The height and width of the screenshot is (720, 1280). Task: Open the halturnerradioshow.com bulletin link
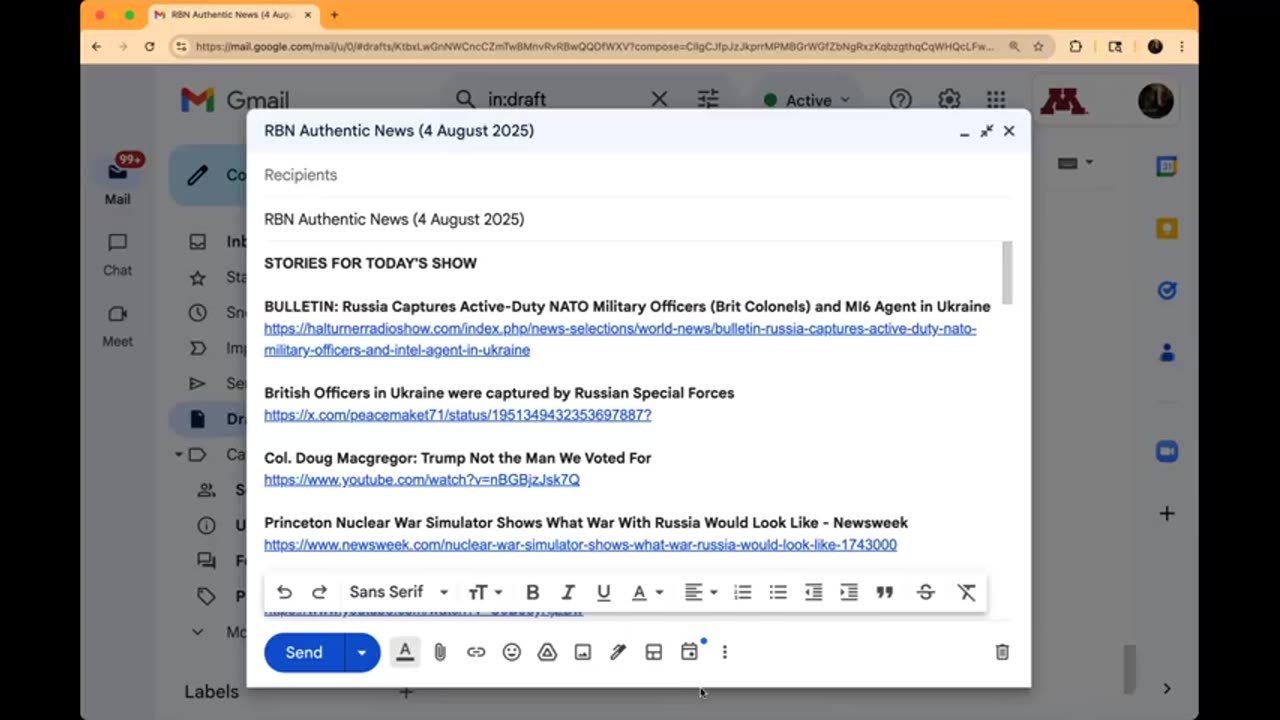point(620,339)
